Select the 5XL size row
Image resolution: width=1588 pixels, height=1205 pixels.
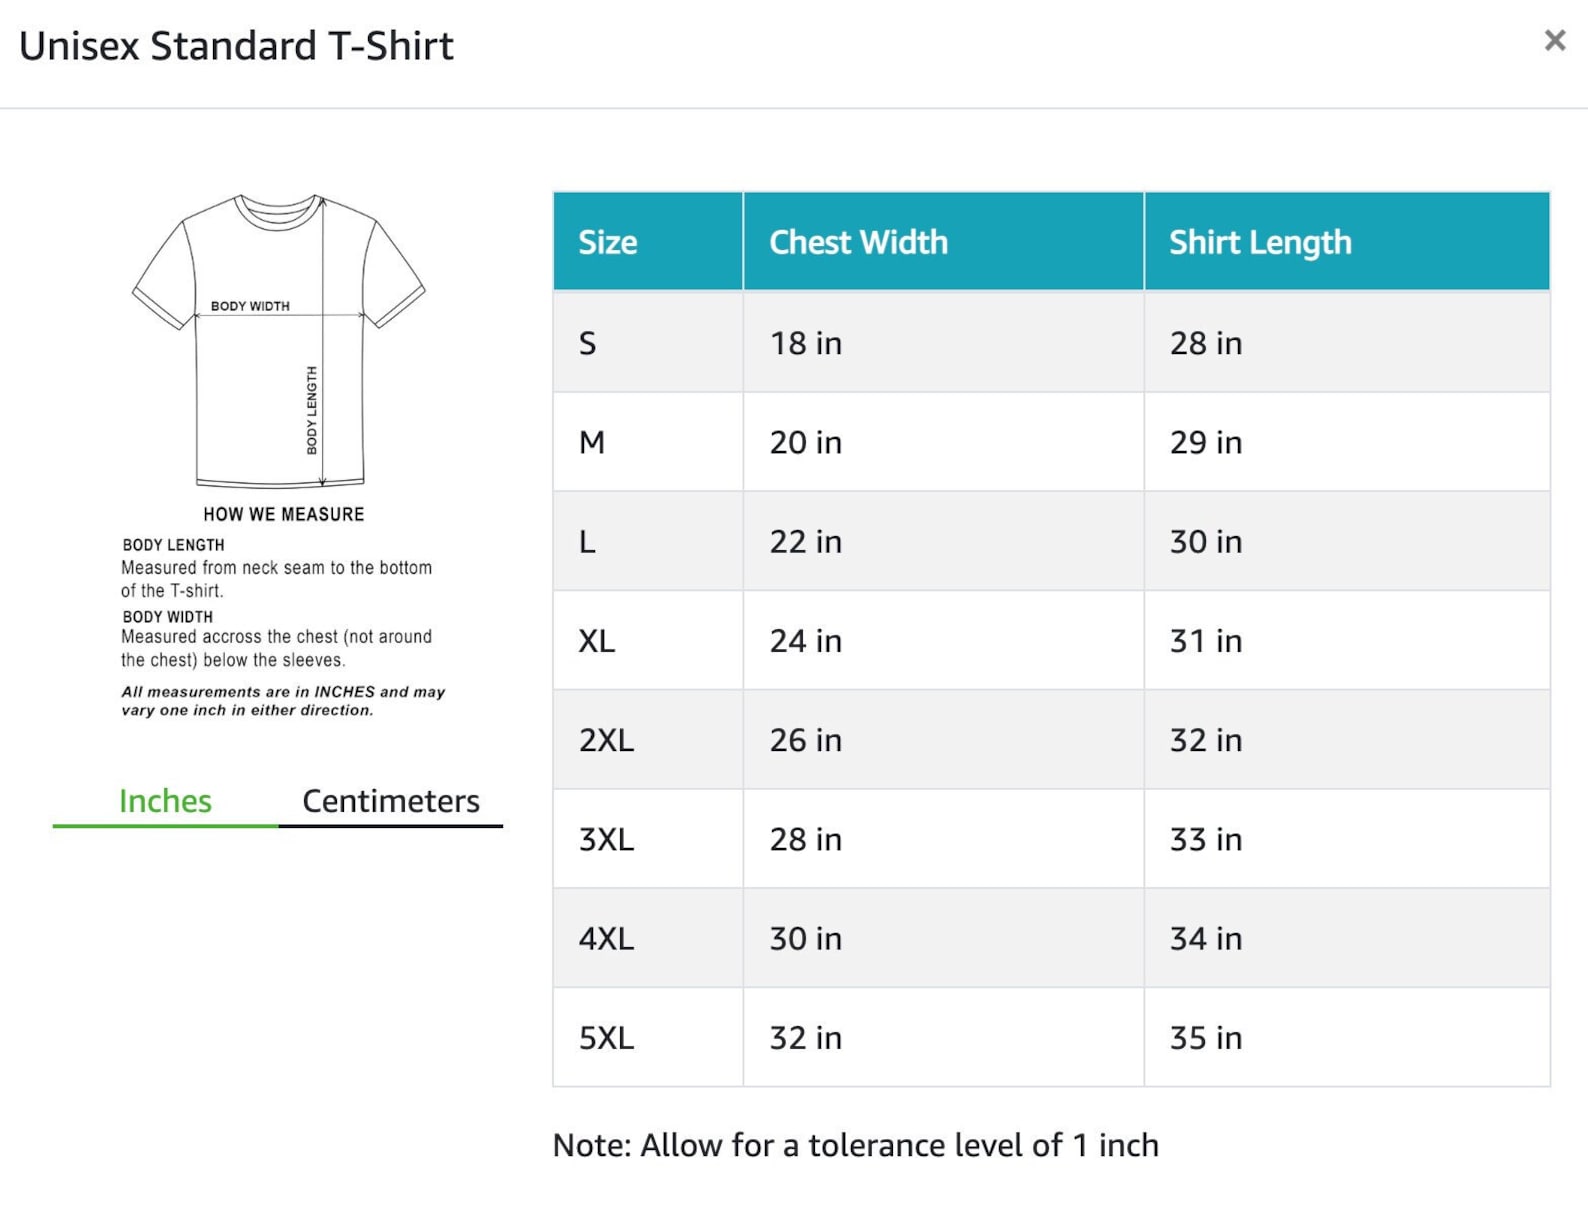(x=1051, y=1037)
